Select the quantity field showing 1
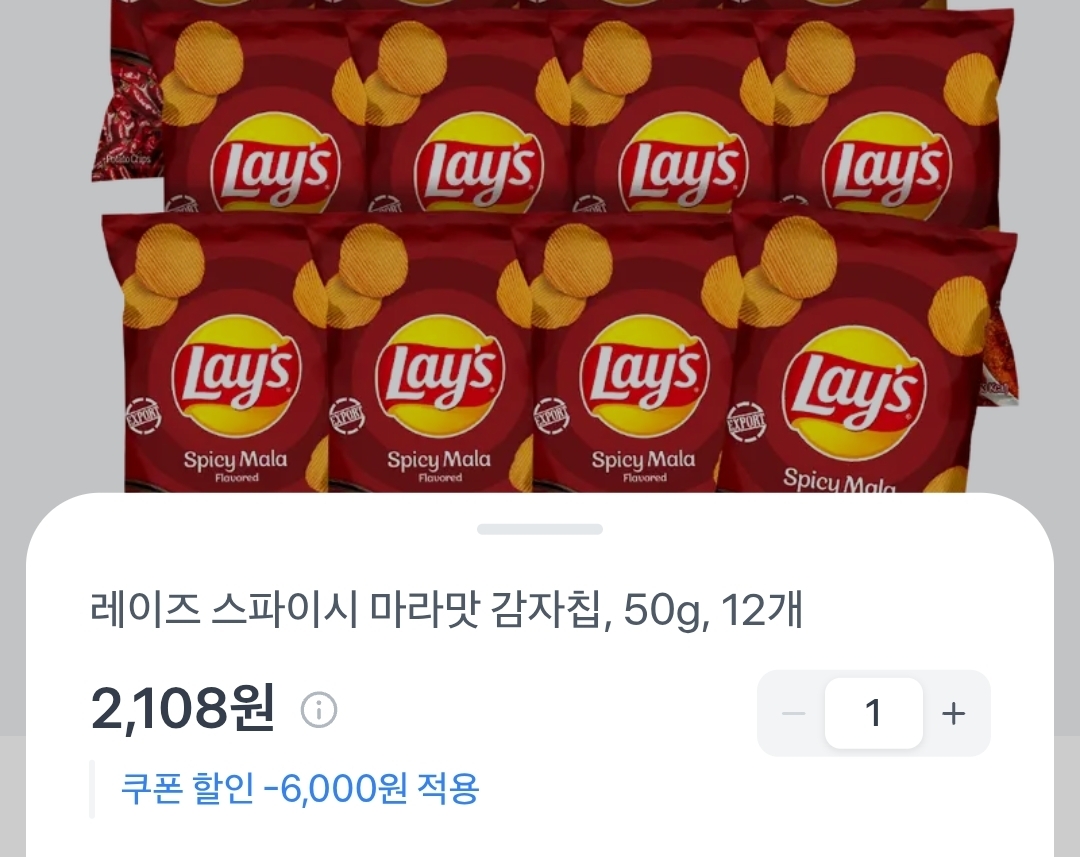The height and width of the screenshot is (857, 1080). pos(873,713)
